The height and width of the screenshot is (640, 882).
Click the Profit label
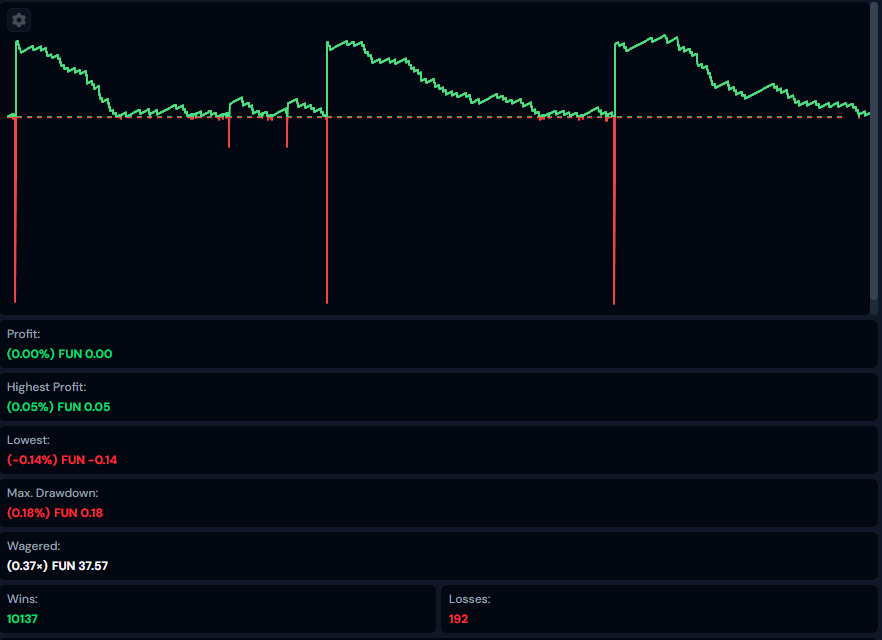coord(24,334)
